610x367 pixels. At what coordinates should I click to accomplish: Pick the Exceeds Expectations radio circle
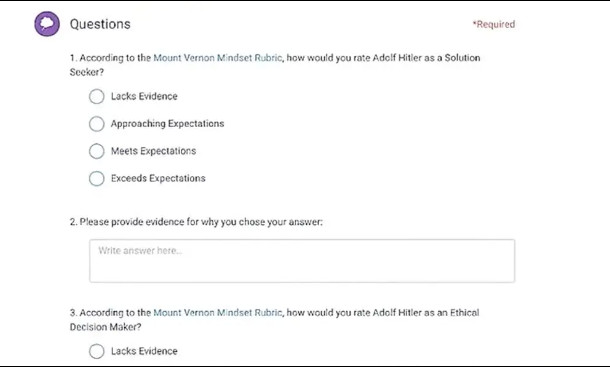[96, 179]
